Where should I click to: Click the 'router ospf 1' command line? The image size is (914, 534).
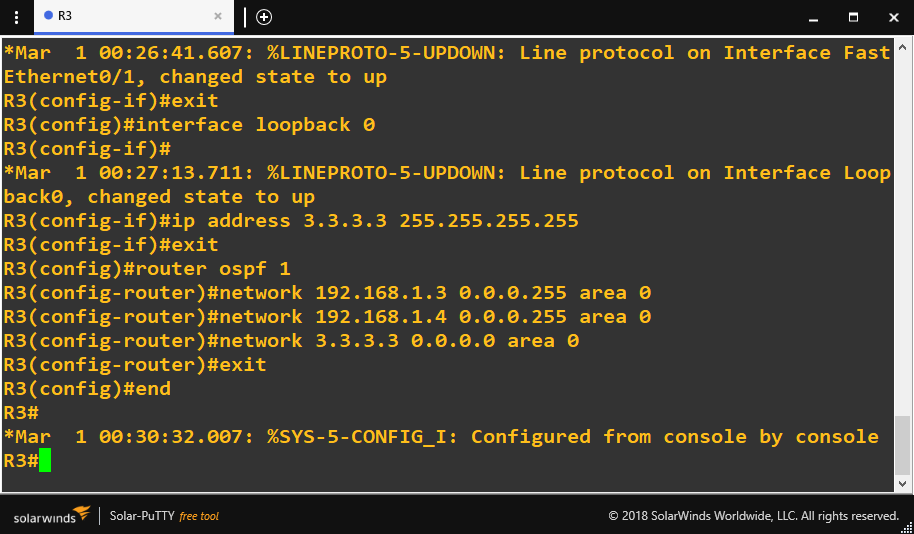click(147, 269)
